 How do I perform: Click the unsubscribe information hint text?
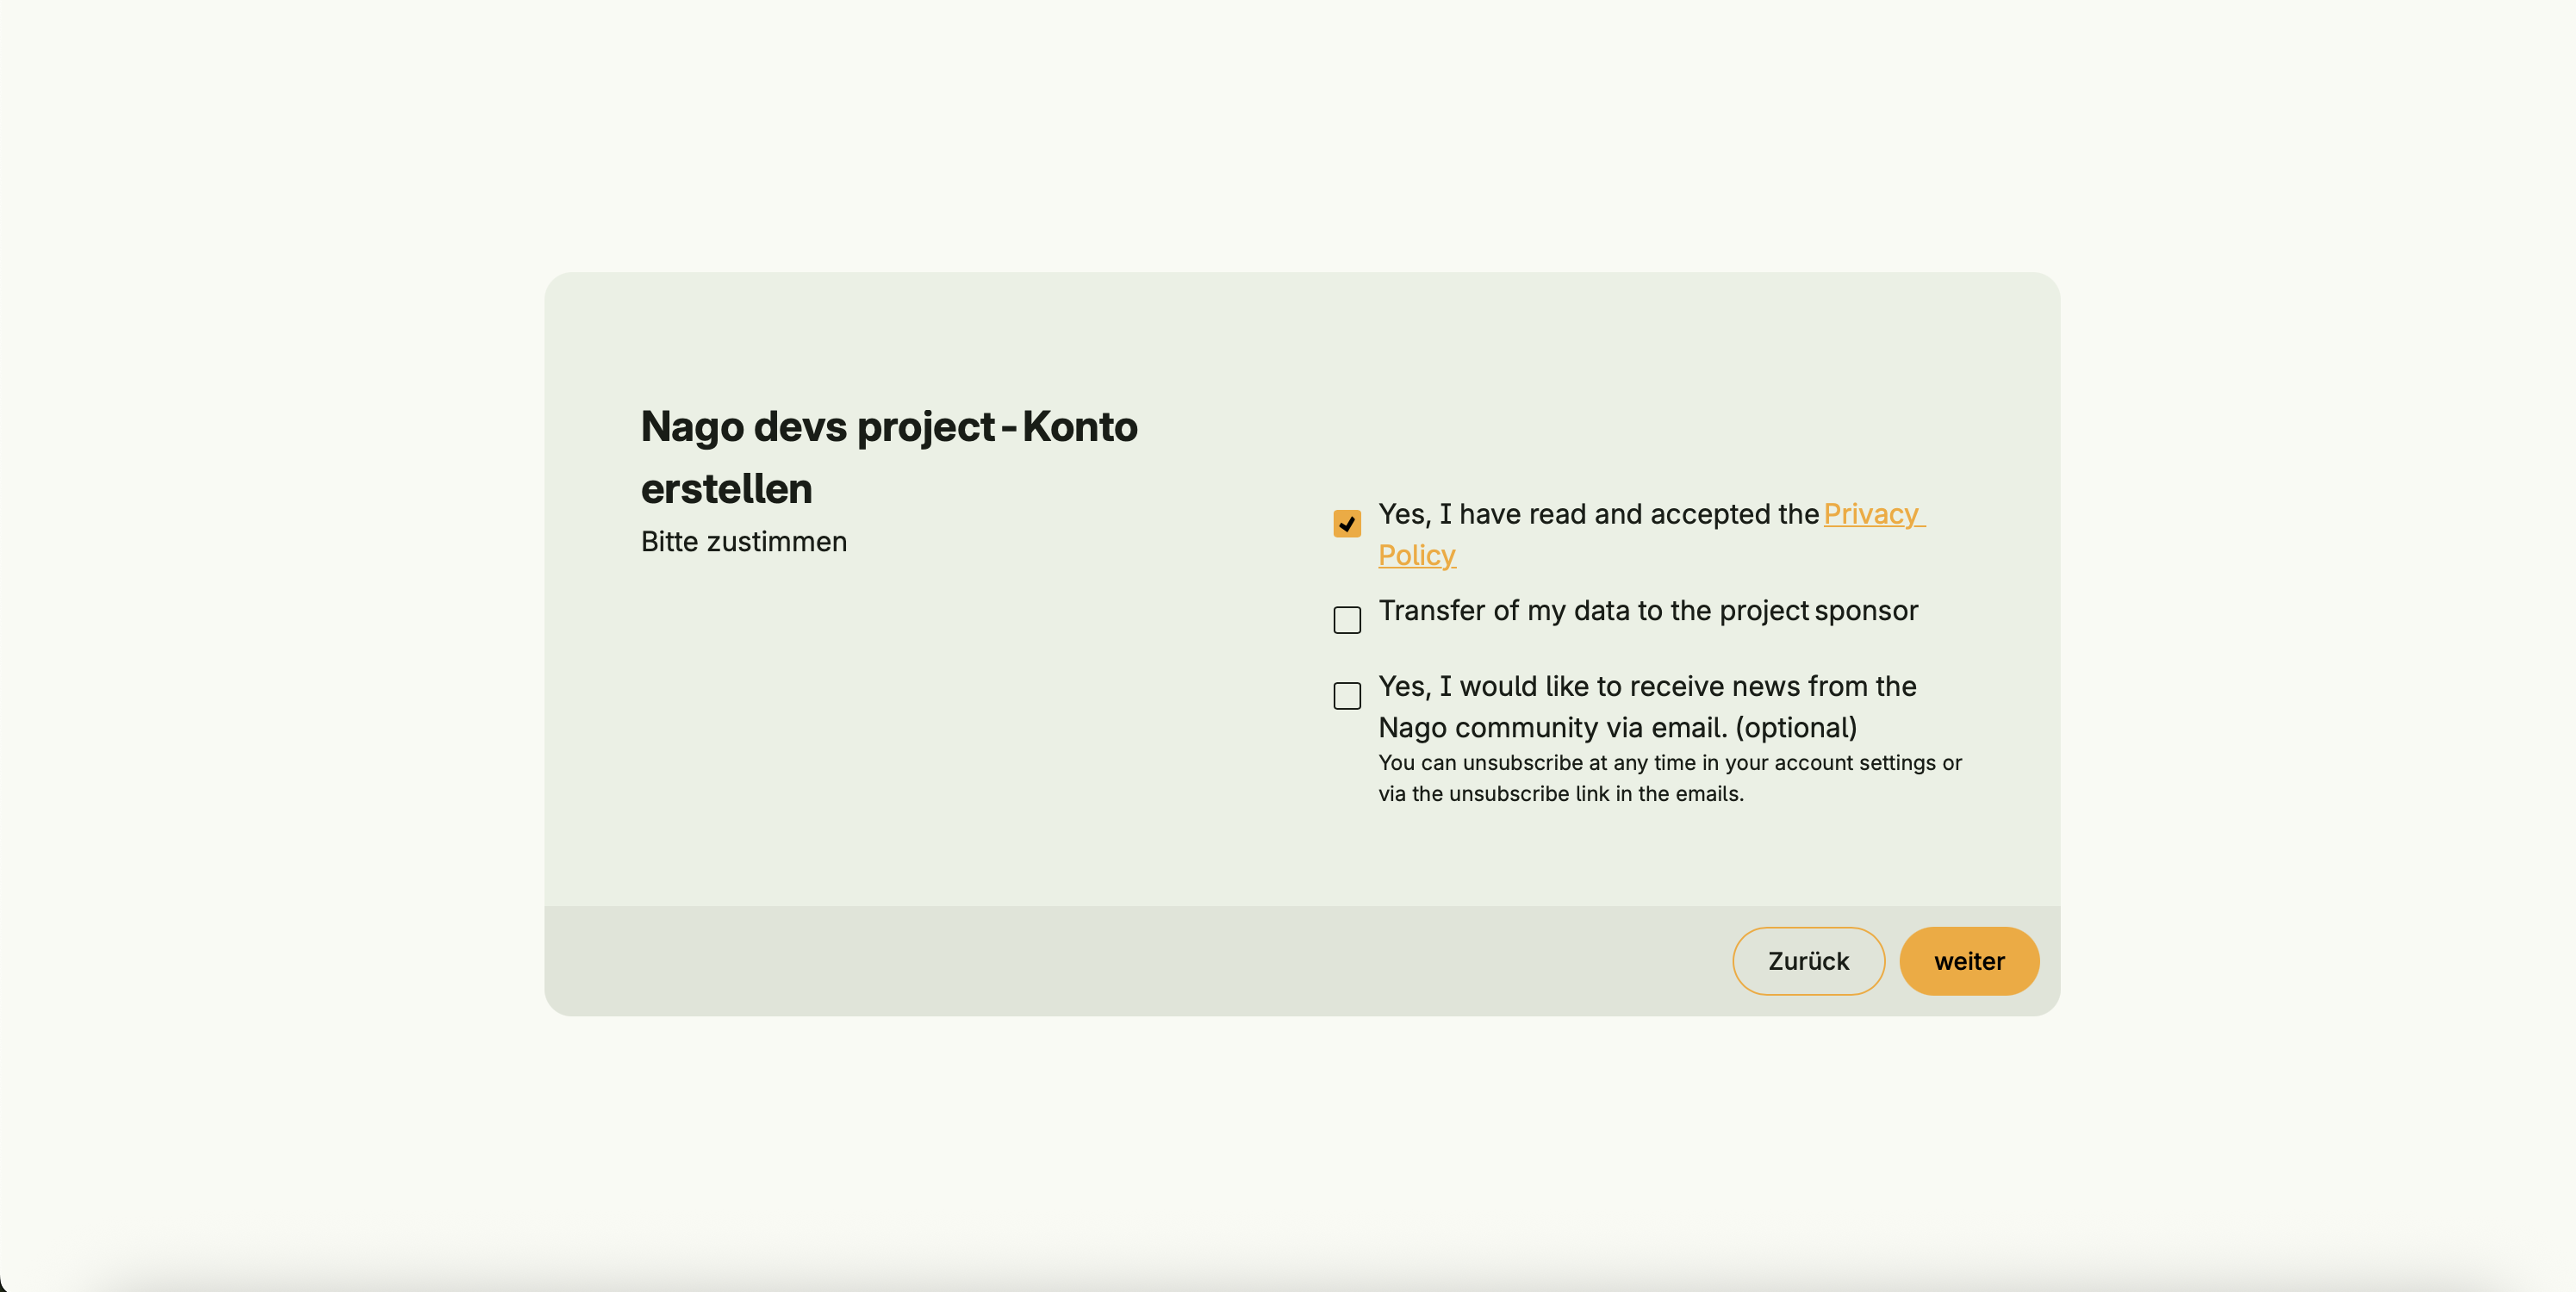pyautogui.click(x=1669, y=763)
